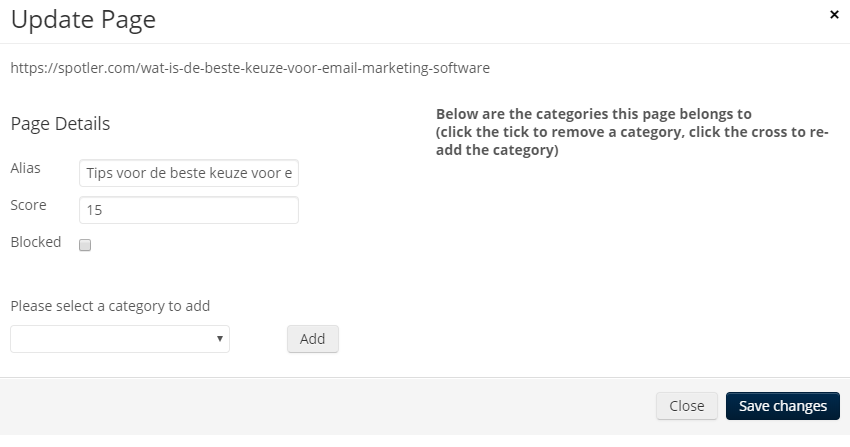Click the dropdown arrow of the category selector
This screenshot has height=447, width=850.
220,339
